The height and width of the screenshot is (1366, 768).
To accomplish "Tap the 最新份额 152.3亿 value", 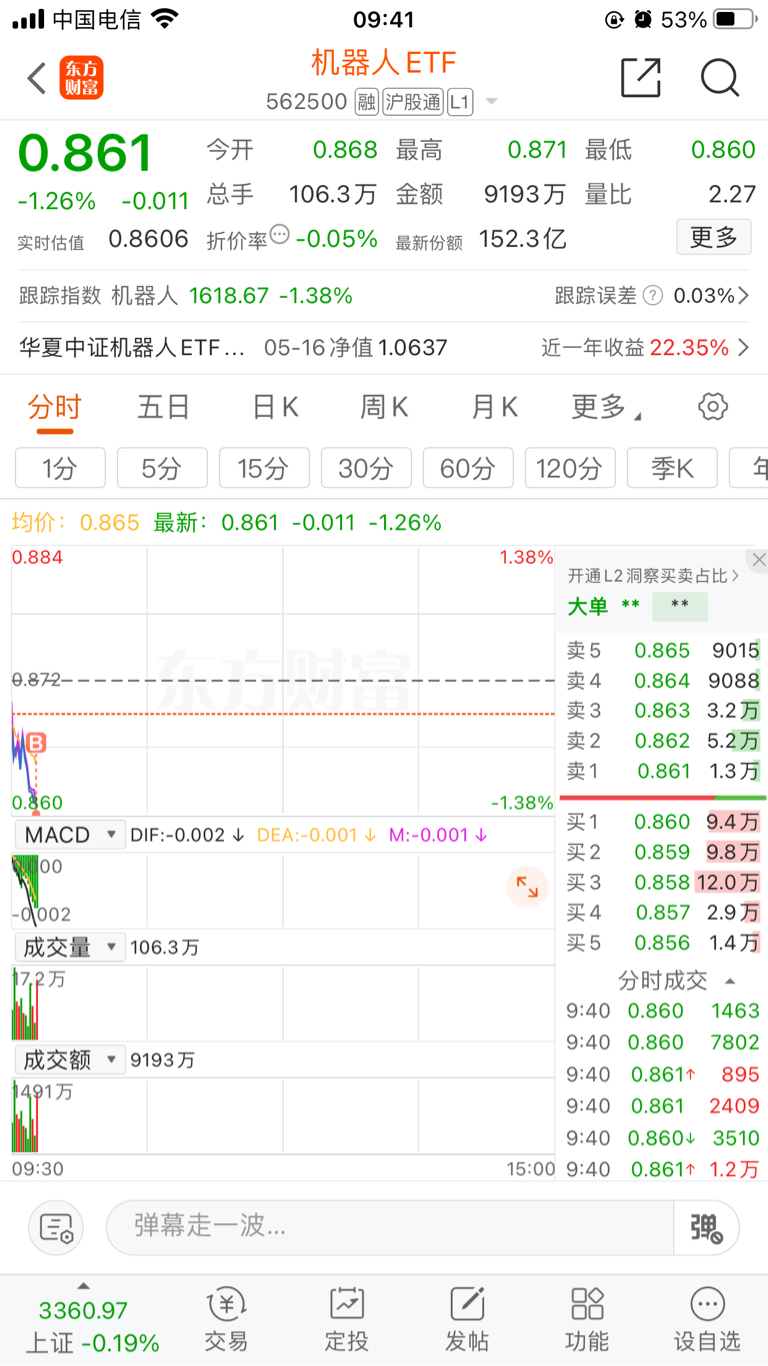I will (523, 239).
